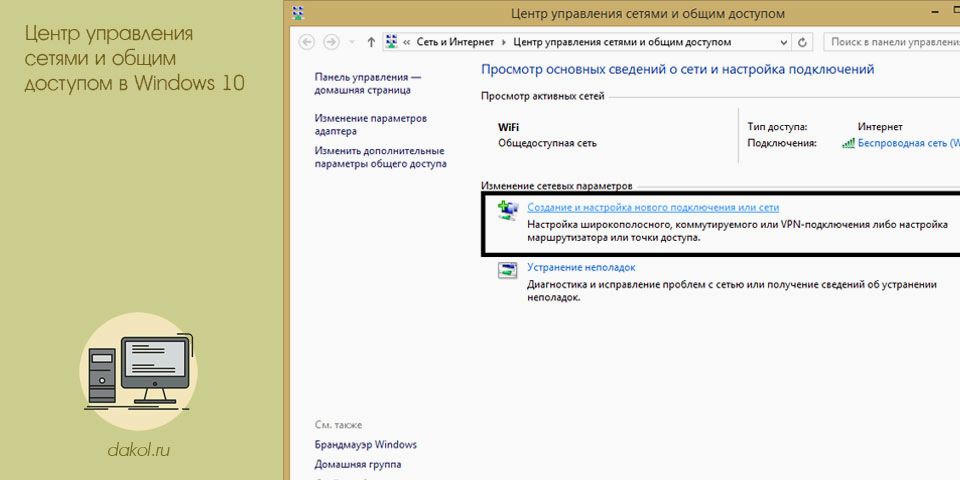Click the new connection setup icon

508,210
